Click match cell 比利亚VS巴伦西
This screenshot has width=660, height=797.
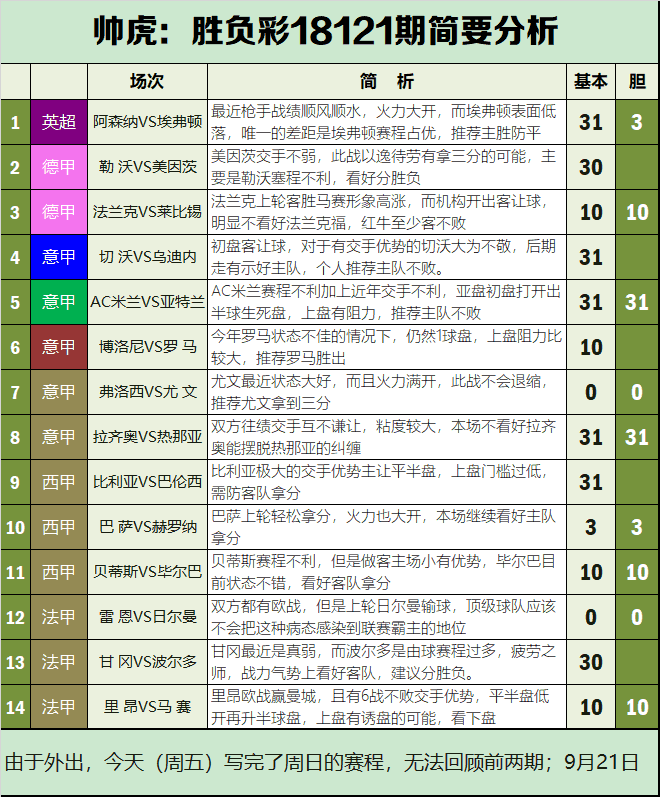(147, 482)
